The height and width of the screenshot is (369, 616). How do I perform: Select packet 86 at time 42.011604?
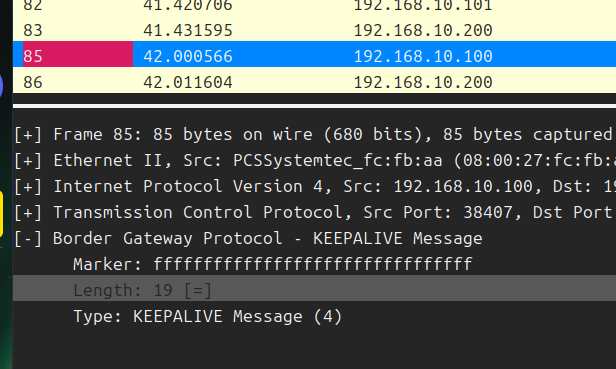(314, 82)
